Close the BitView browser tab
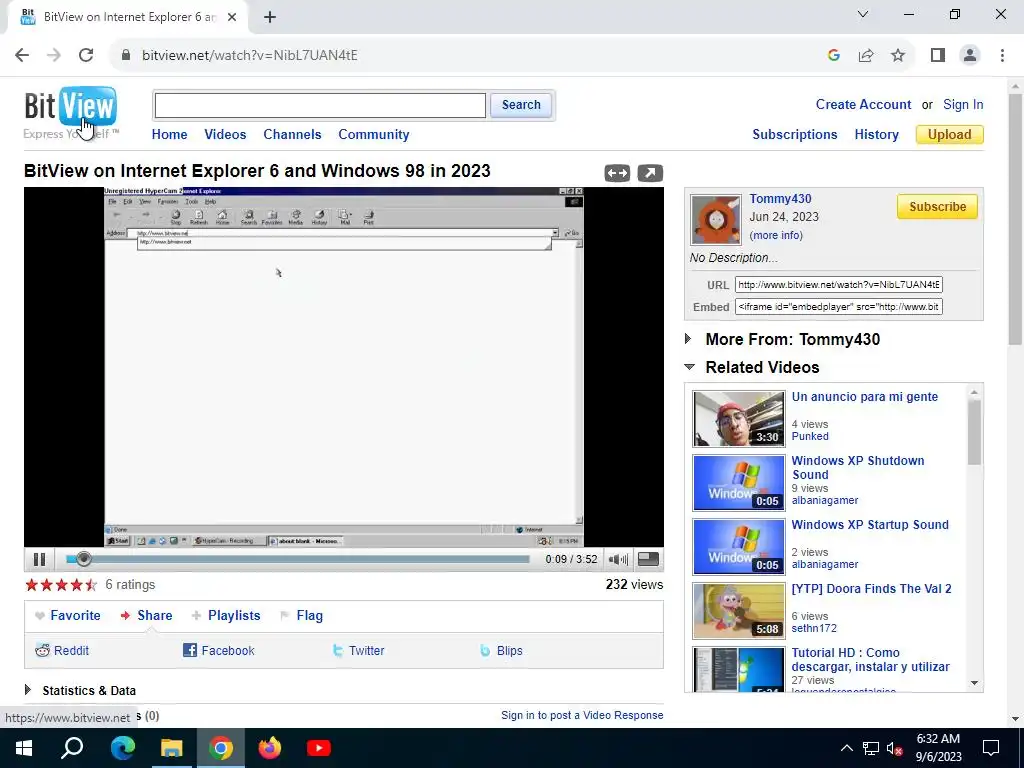The width and height of the screenshot is (1024, 768). click(x=232, y=17)
